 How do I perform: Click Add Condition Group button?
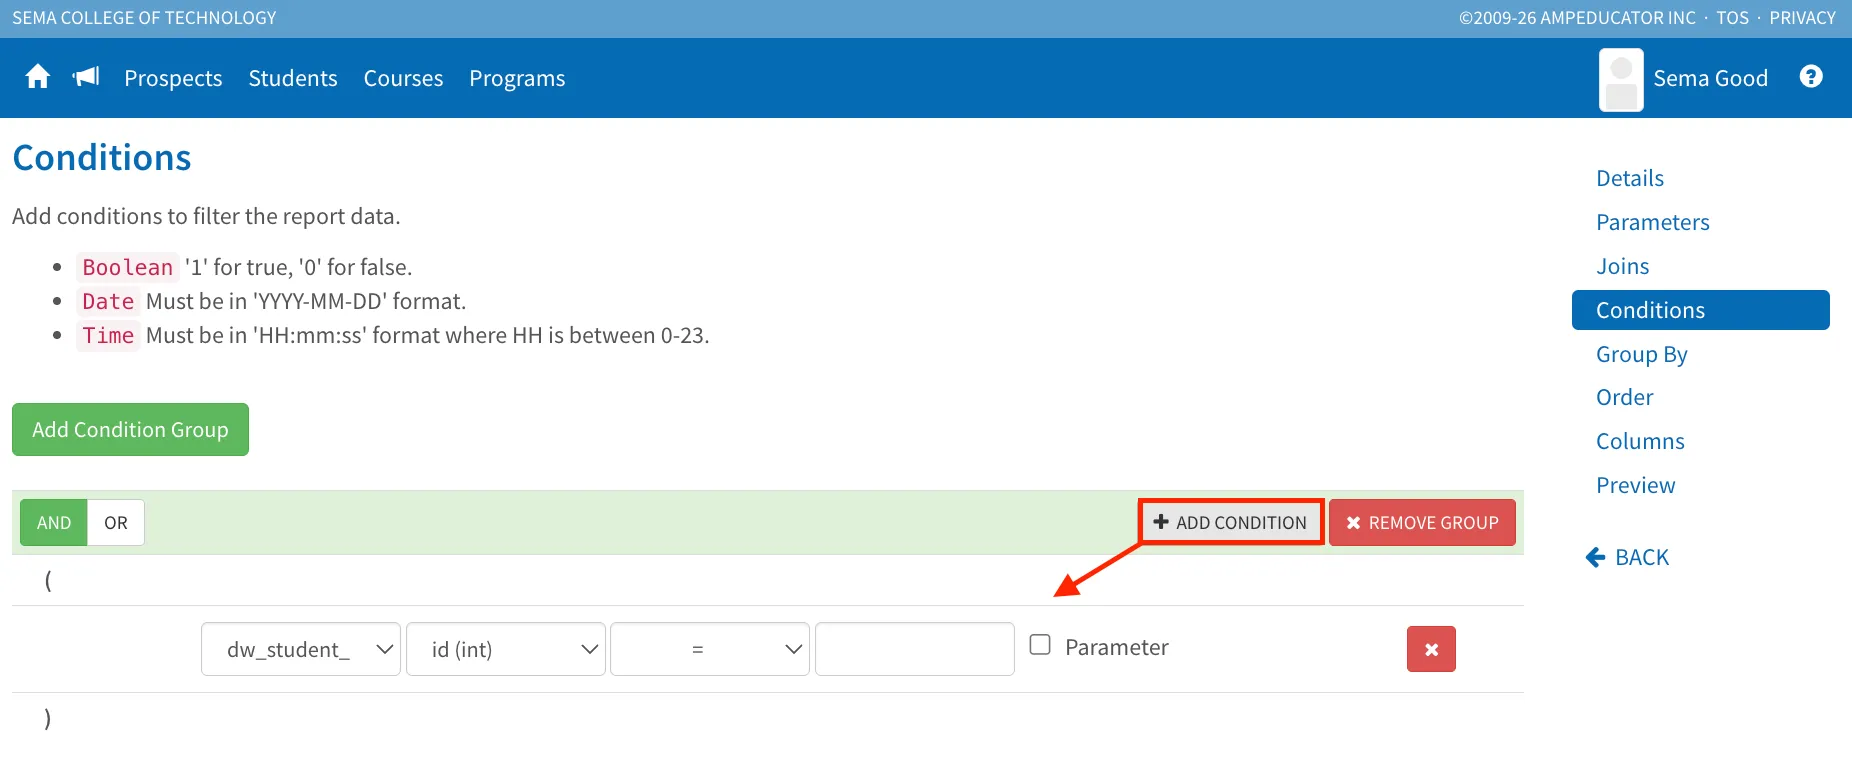click(x=130, y=429)
